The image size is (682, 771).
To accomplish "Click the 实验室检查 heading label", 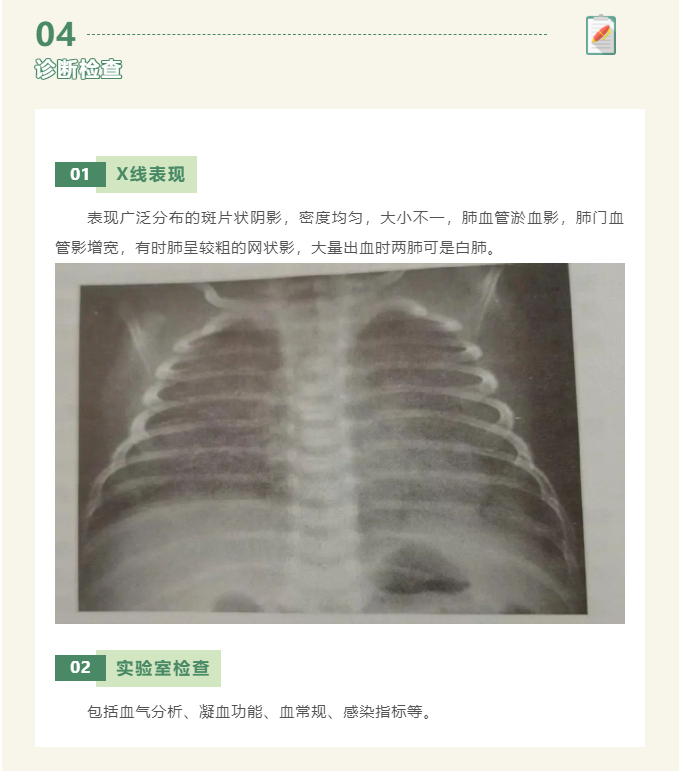I will click(x=163, y=668).
